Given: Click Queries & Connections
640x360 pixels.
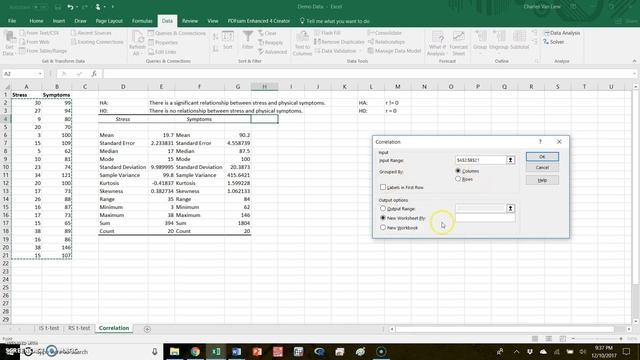Looking at the screenshot, I should [x=177, y=33].
